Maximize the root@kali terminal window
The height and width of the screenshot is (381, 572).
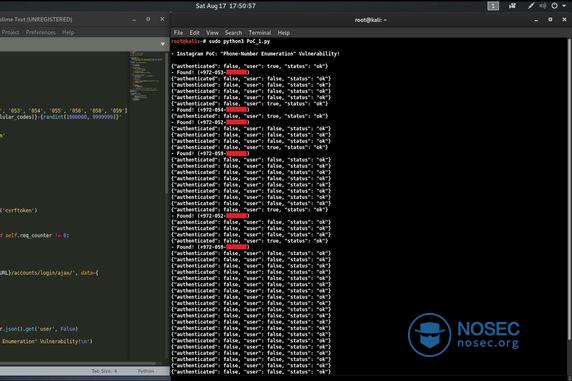[550, 19]
